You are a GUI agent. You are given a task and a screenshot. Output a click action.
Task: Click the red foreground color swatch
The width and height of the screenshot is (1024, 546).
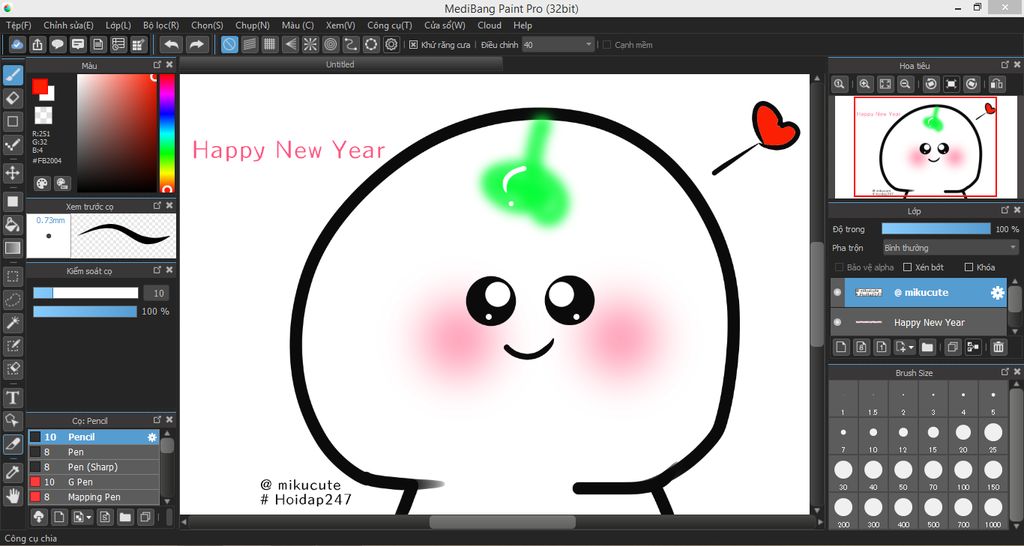(x=40, y=86)
